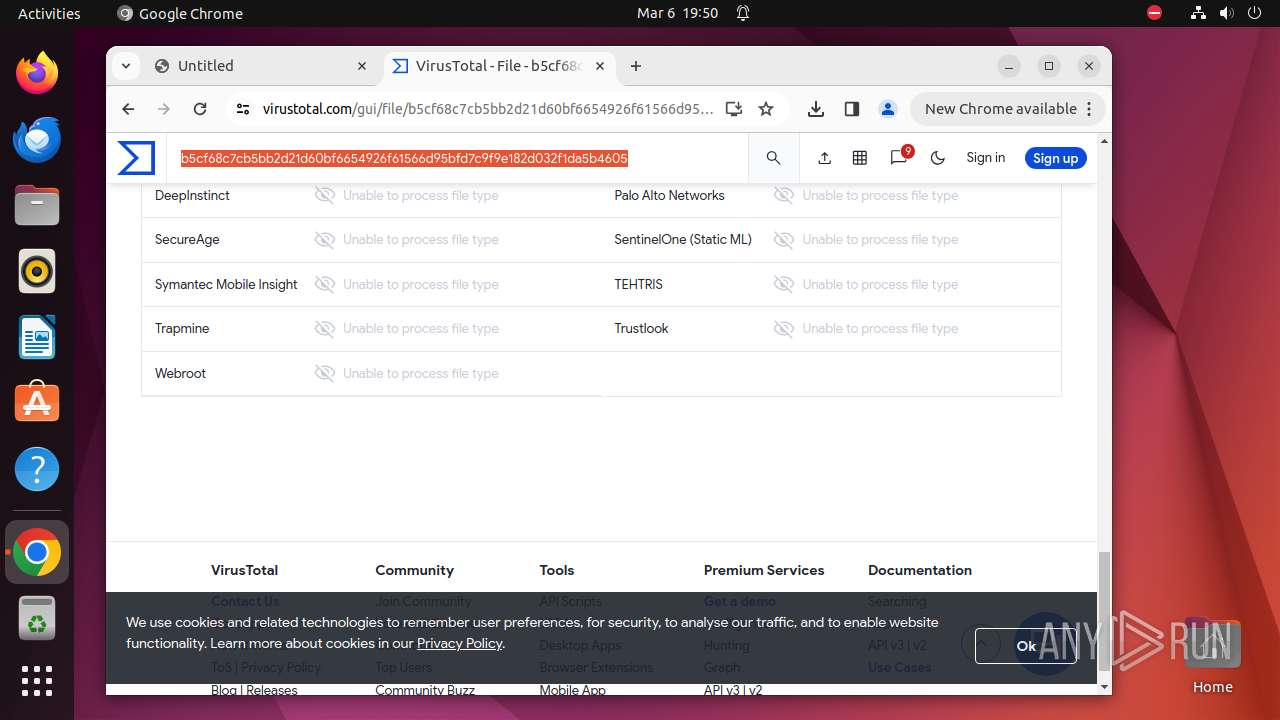This screenshot has height=720, width=1280.
Task: Open the notifications icon with badge 9
Action: point(900,156)
